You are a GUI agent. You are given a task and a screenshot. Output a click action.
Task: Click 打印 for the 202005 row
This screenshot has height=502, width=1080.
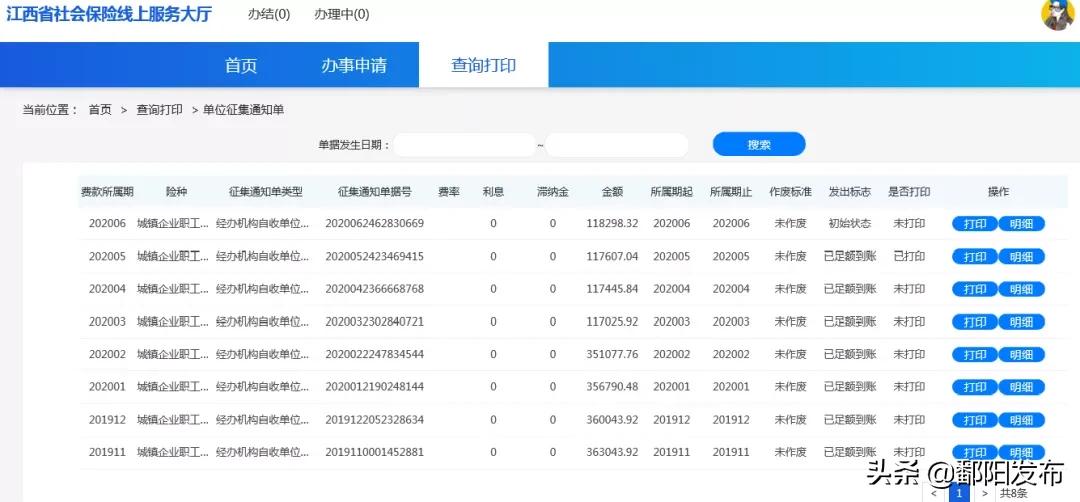tap(975, 257)
